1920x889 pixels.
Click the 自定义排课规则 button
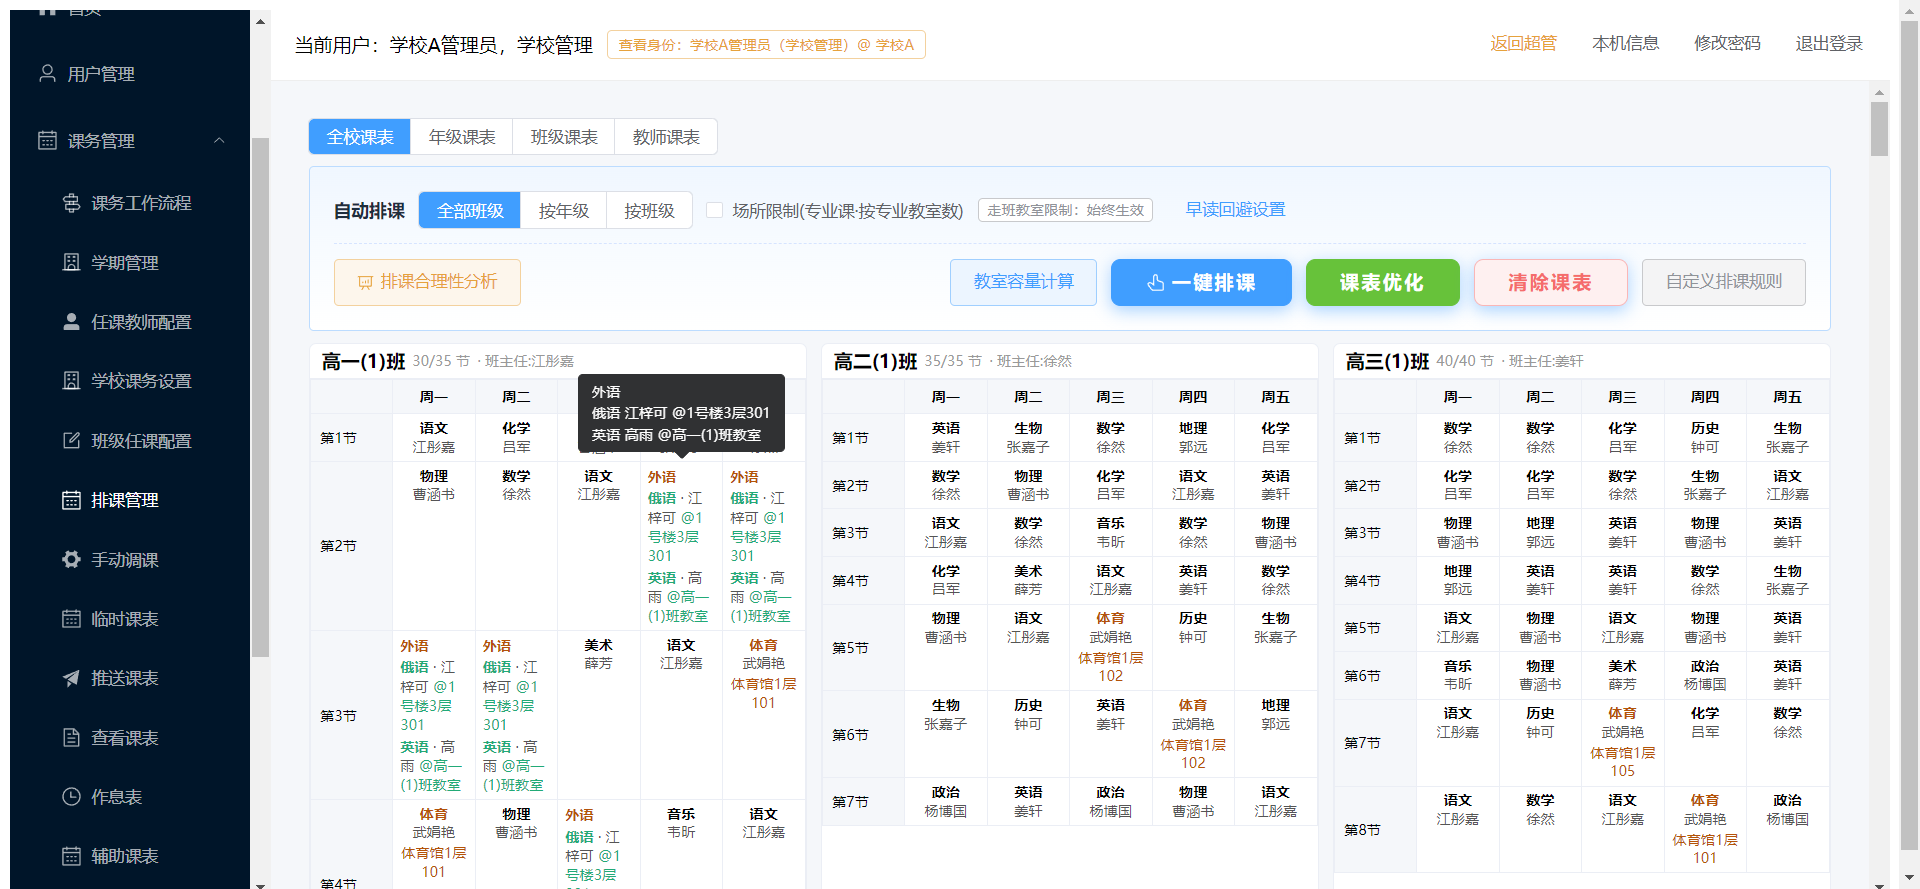click(x=1723, y=282)
